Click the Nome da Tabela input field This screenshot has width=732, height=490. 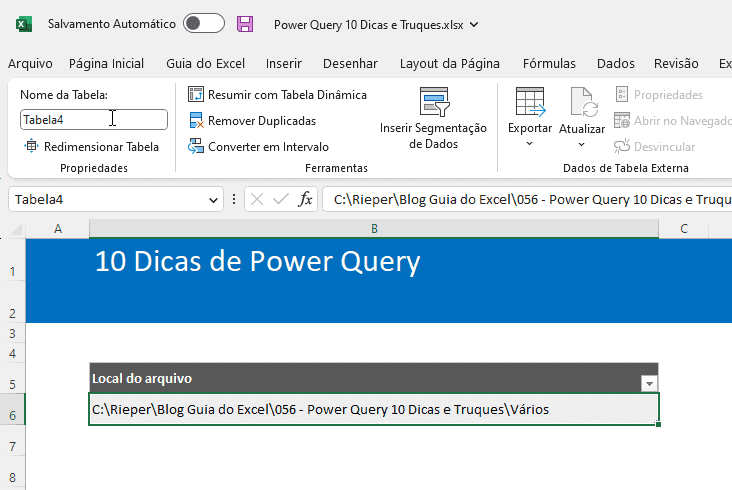[93, 119]
